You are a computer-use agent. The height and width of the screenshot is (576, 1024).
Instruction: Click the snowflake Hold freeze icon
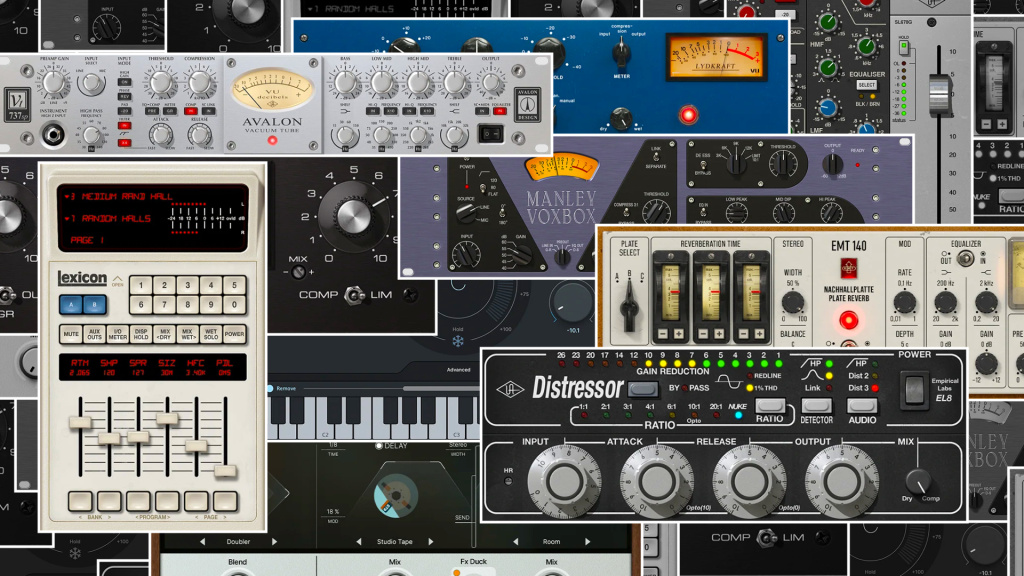[x=458, y=341]
